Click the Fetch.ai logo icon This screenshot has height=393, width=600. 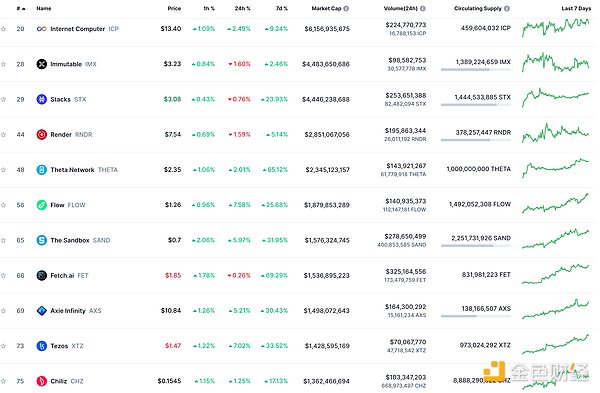point(41,275)
